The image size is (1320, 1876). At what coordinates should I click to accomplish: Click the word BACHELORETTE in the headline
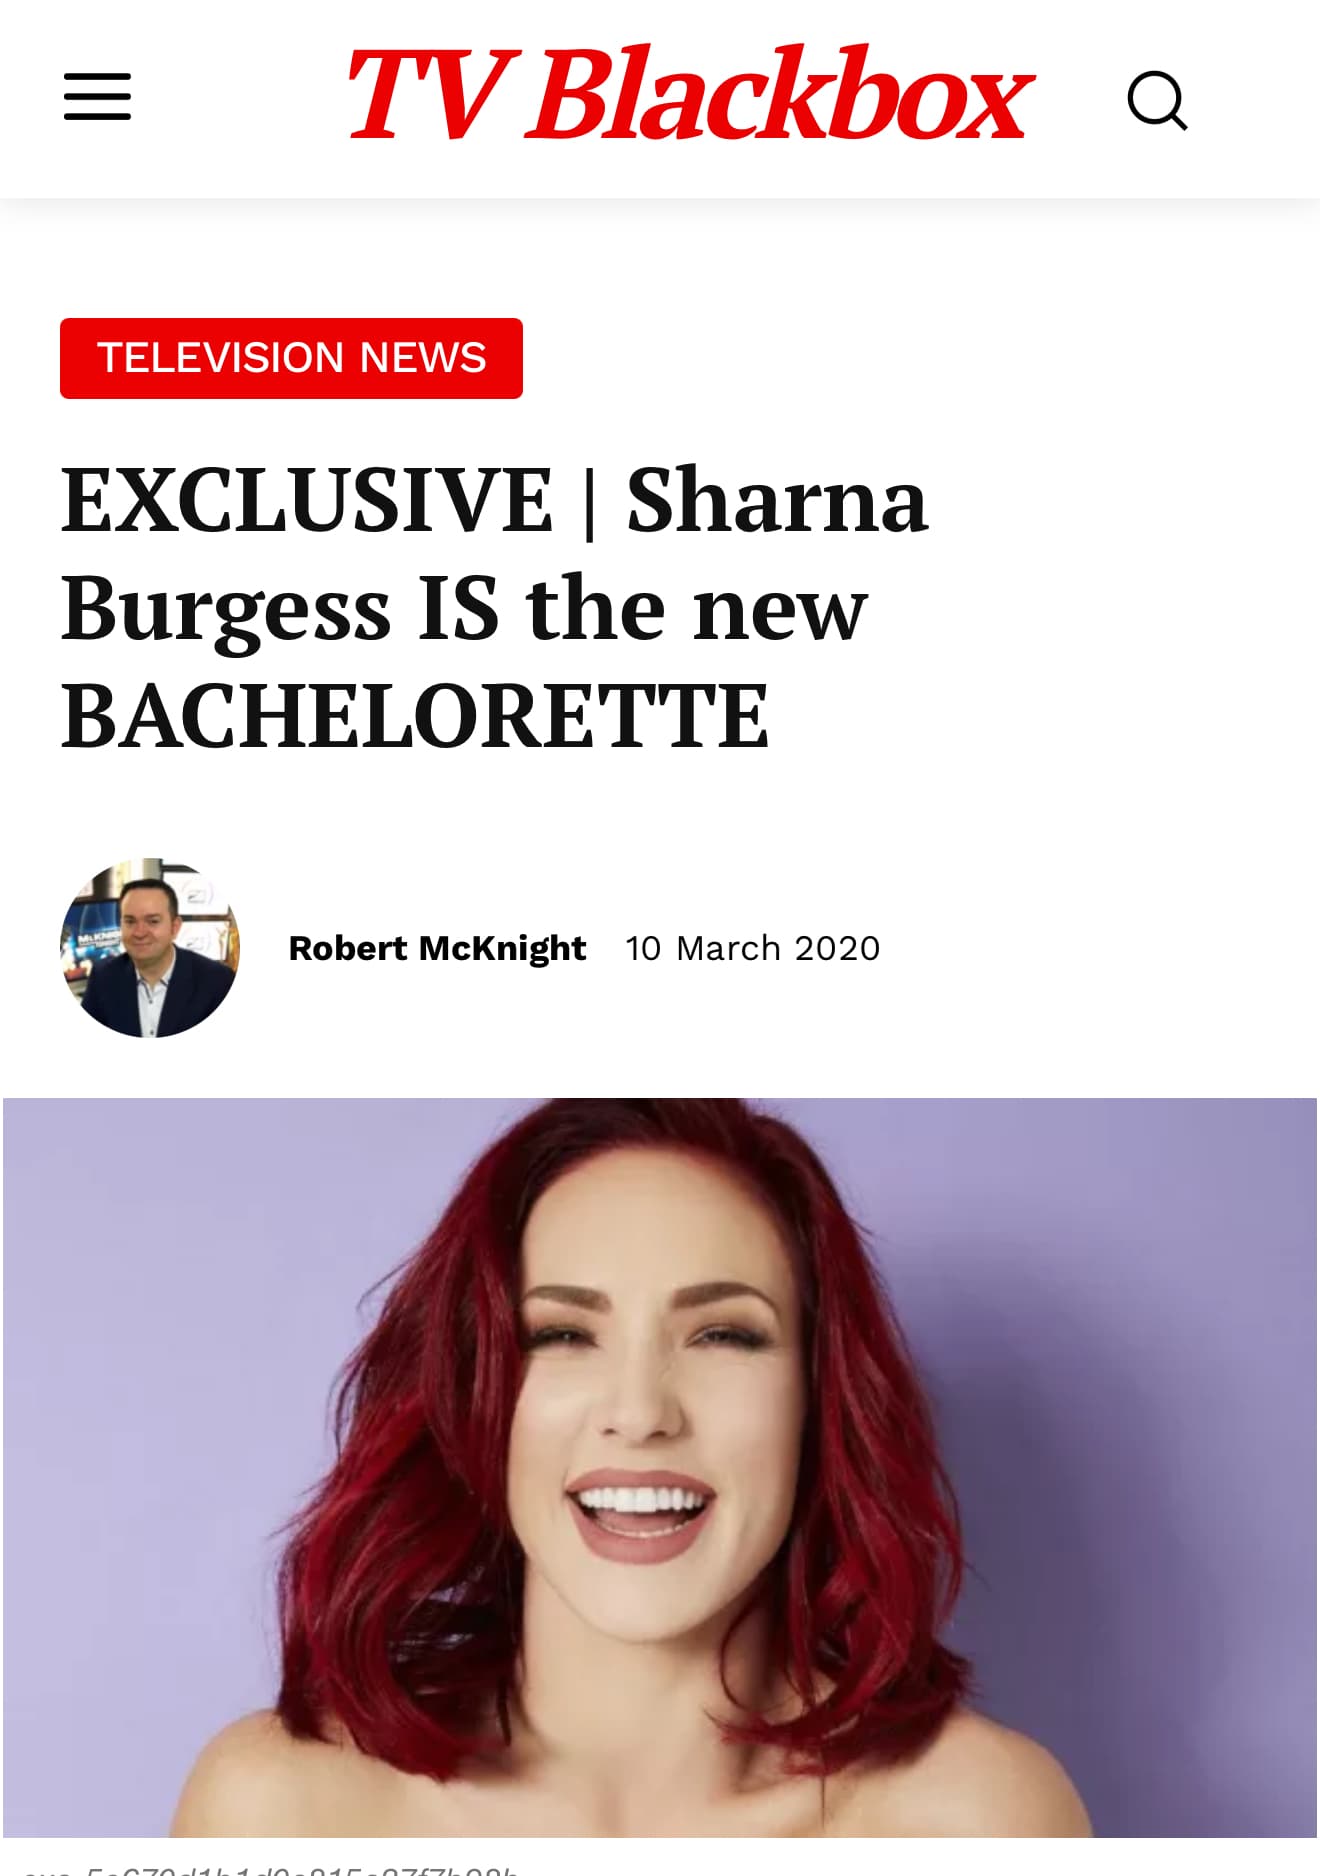click(x=415, y=715)
